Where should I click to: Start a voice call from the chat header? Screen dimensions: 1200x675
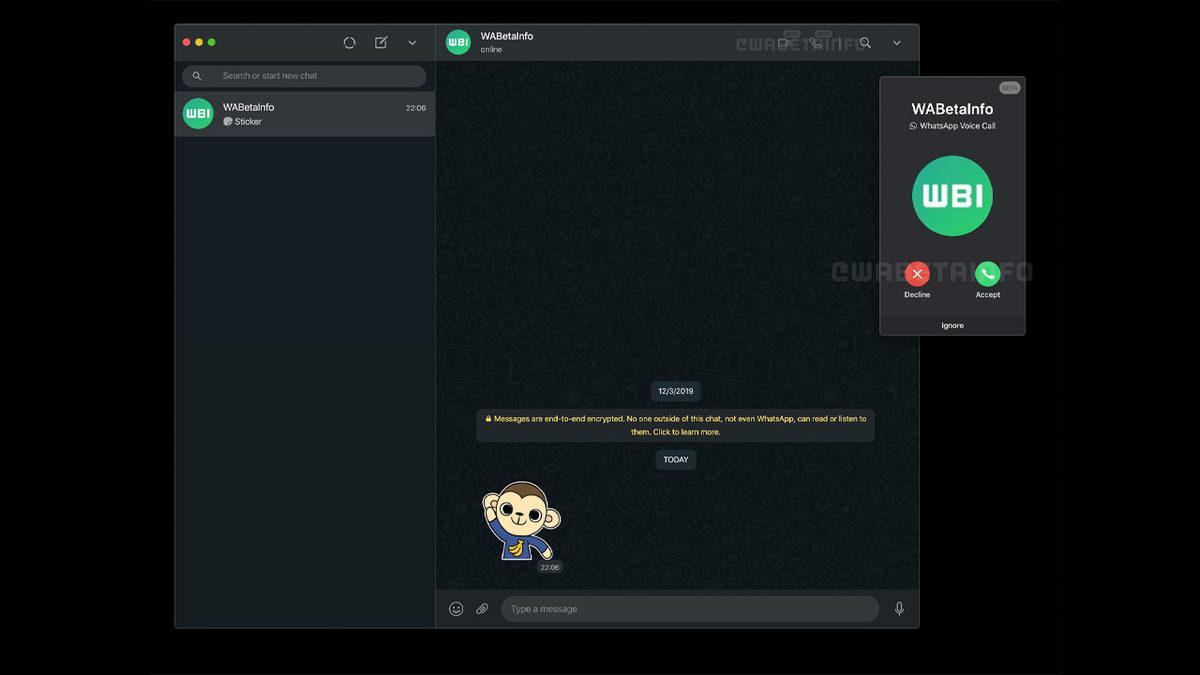pyautogui.click(x=816, y=42)
